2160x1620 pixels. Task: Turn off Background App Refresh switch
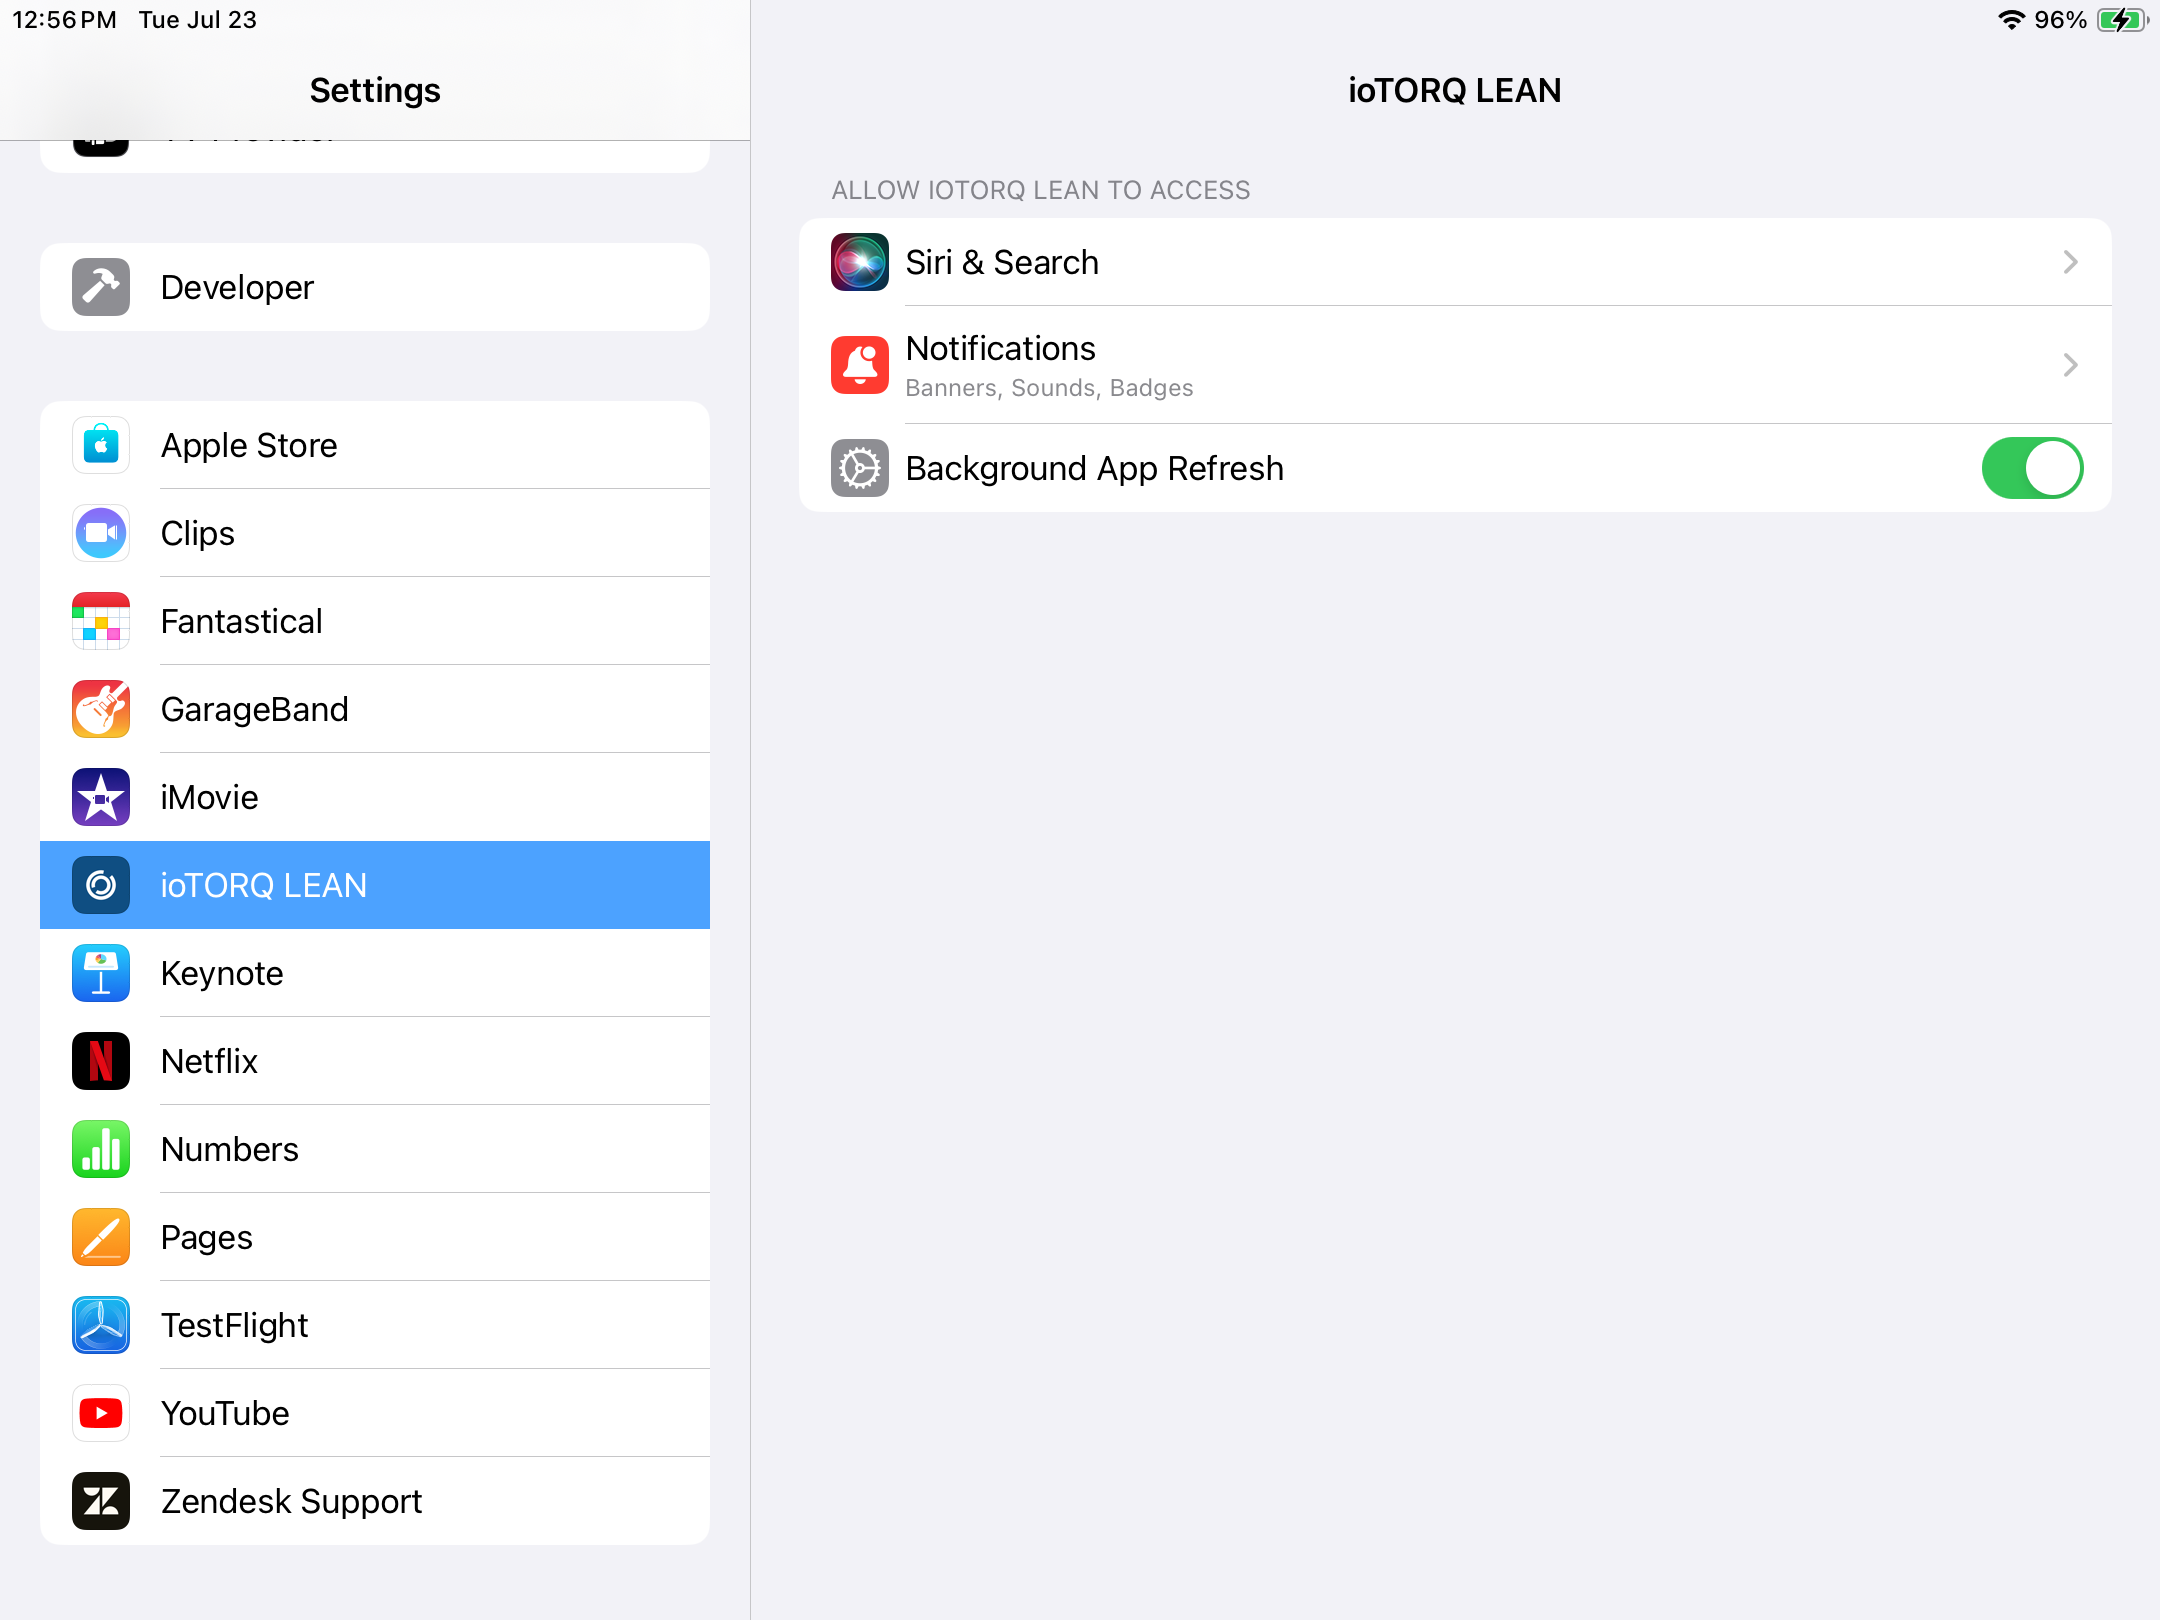pyautogui.click(x=2032, y=468)
